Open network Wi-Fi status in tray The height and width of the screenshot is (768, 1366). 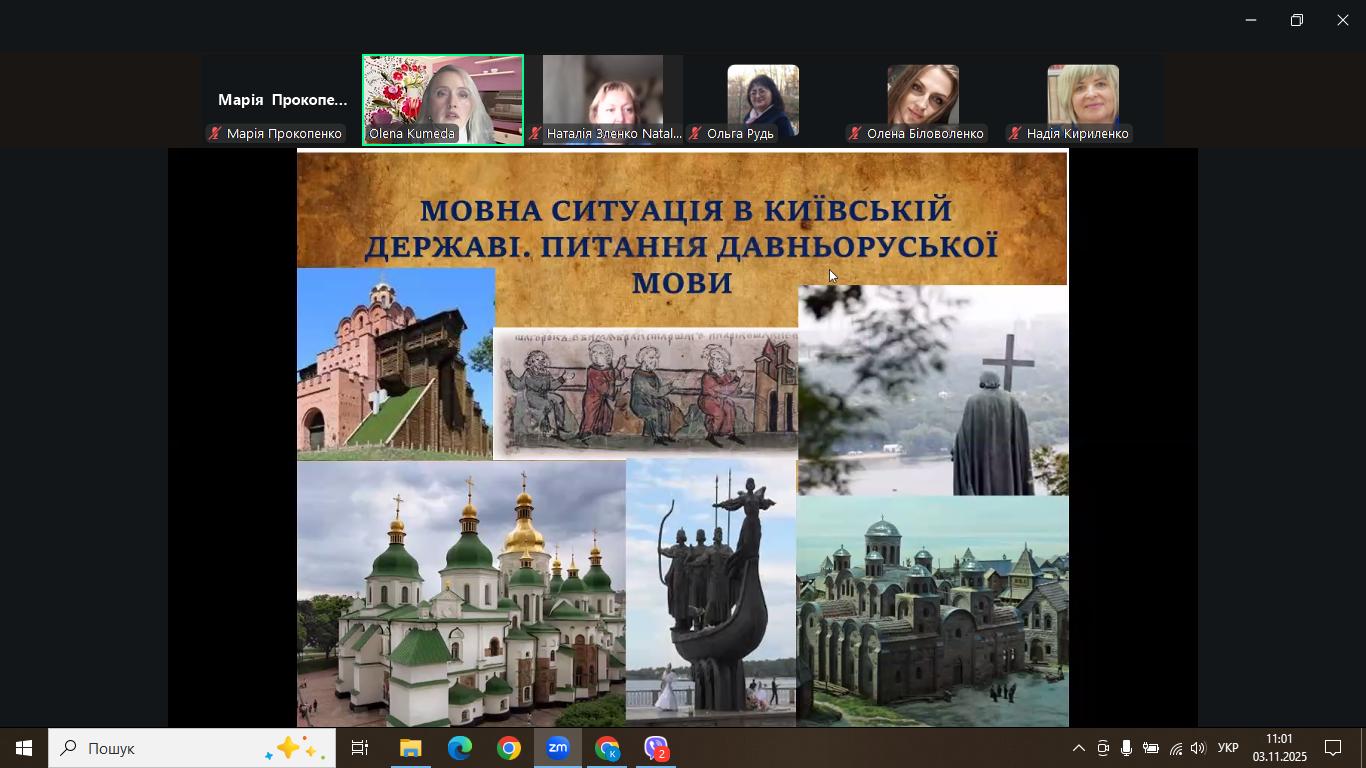[1175, 748]
